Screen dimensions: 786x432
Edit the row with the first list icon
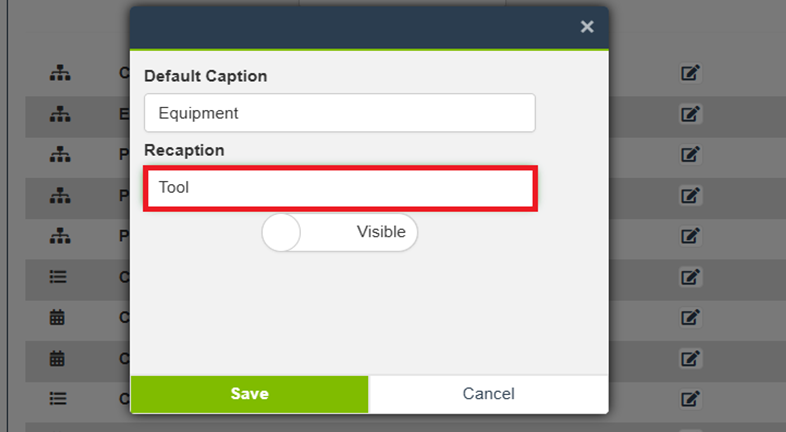coord(690,277)
